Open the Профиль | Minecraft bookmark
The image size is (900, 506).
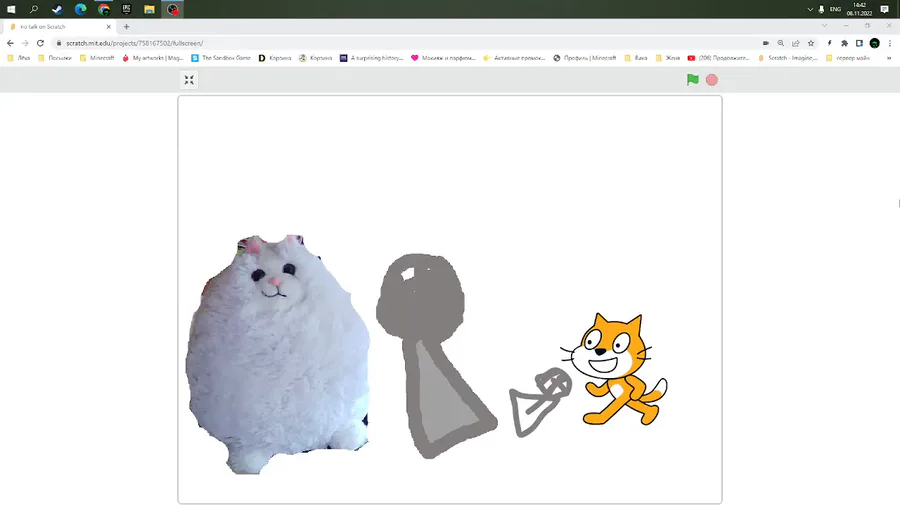pos(584,58)
